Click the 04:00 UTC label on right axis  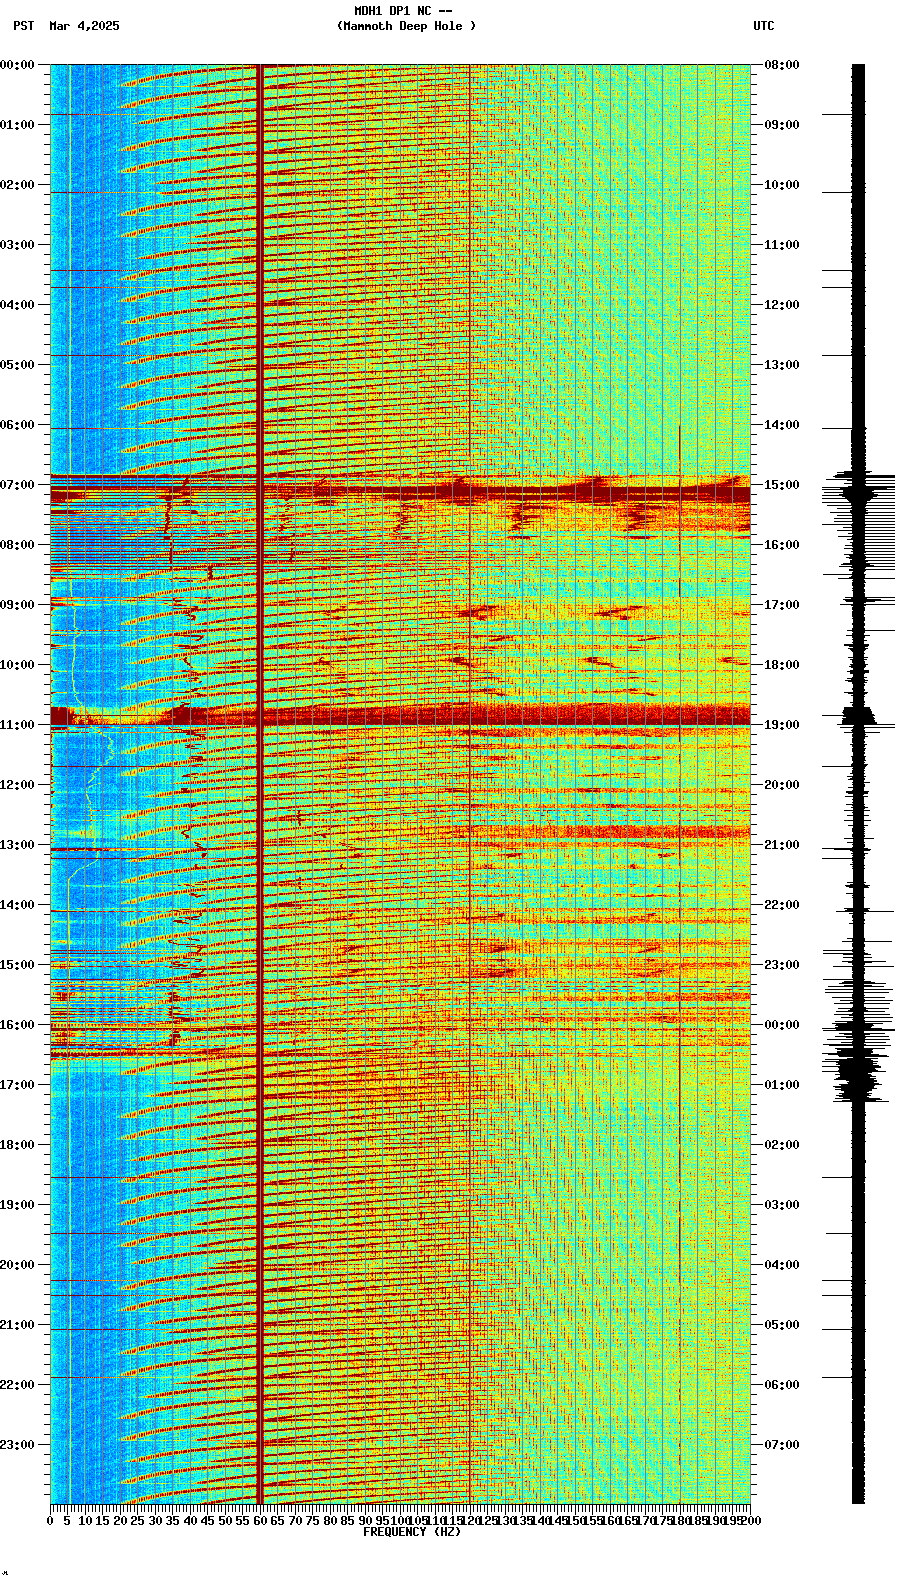(782, 1265)
